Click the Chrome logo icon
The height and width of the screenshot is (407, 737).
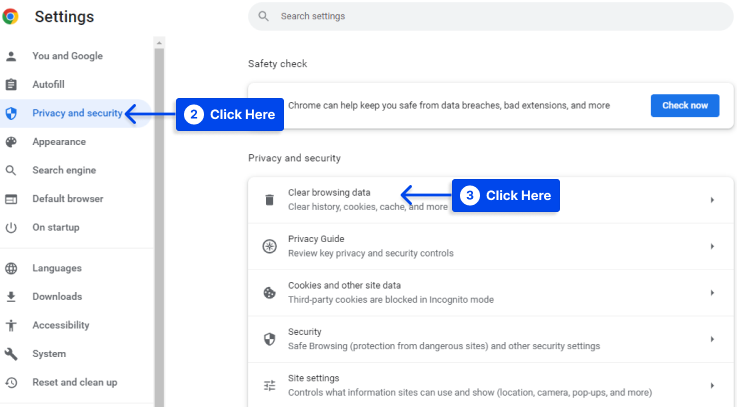pyautogui.click(x=10, y=16)
